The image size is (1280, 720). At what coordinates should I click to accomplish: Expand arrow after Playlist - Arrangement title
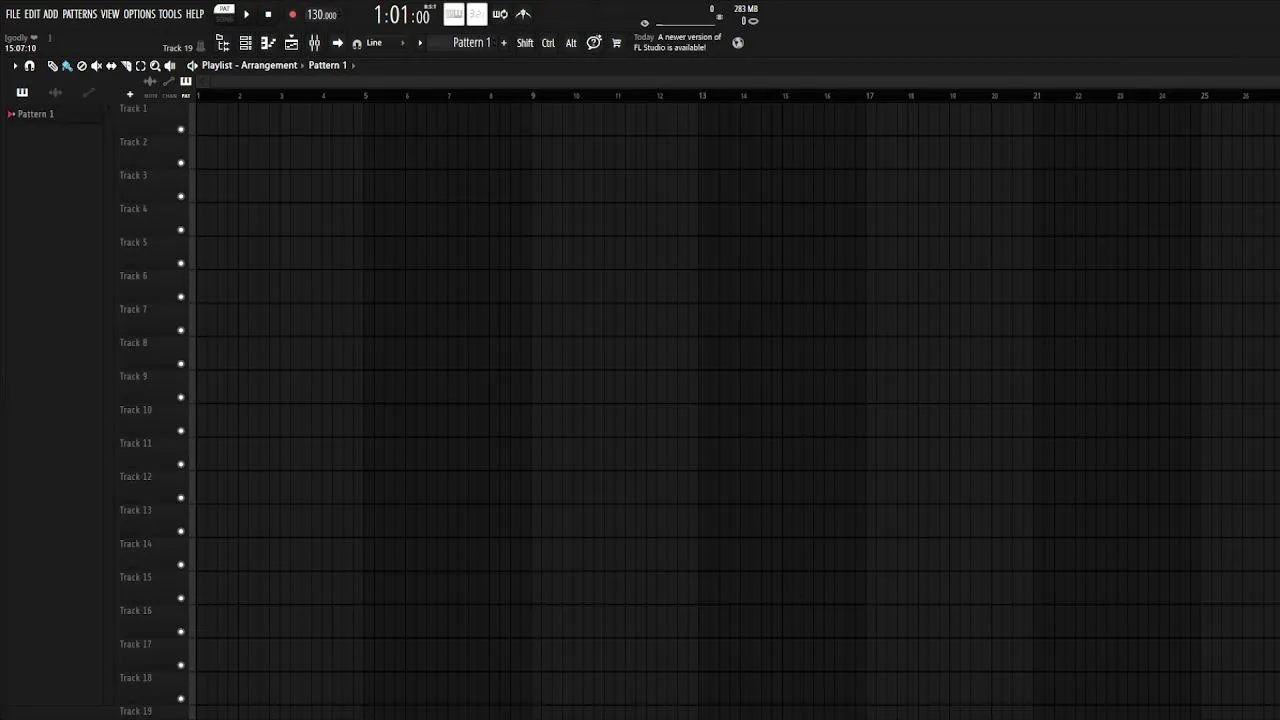(x=303, y=65)
